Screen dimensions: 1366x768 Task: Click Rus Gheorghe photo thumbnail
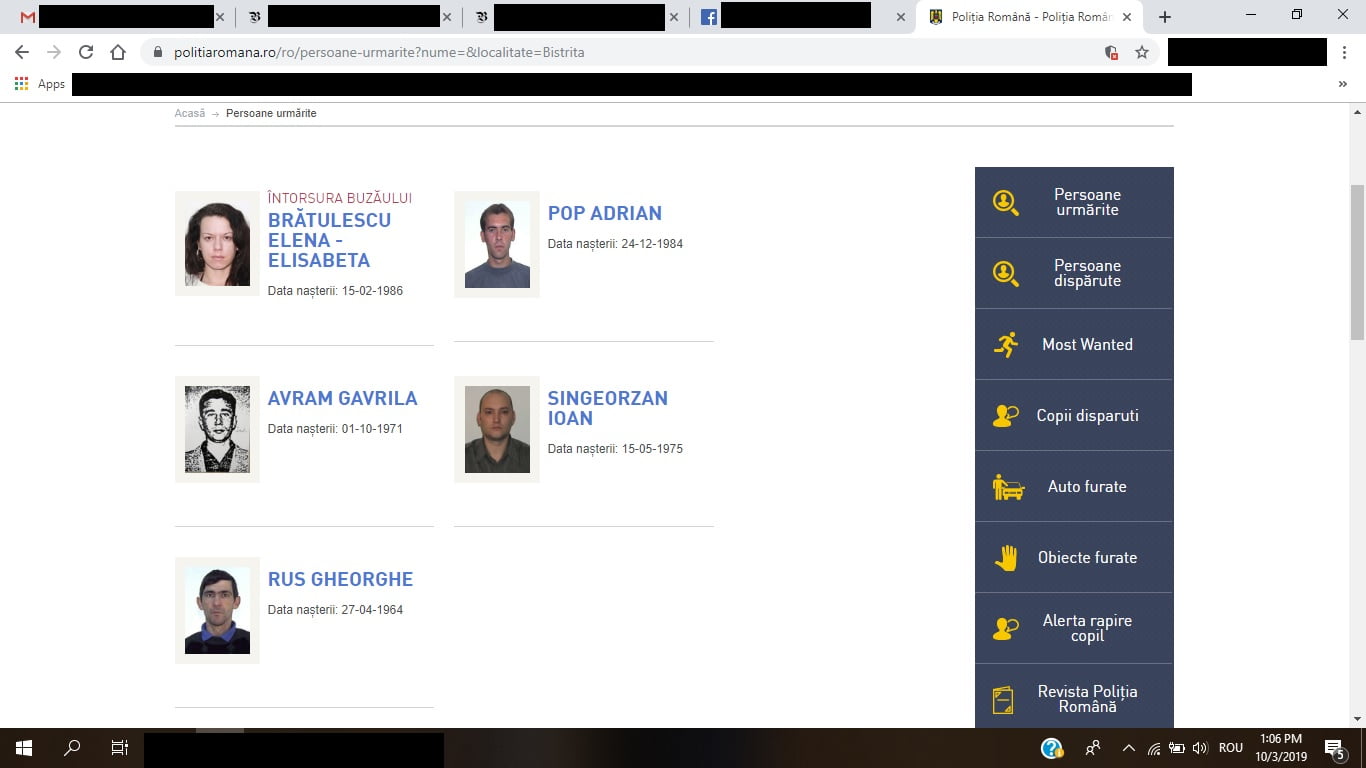(217, 610)
